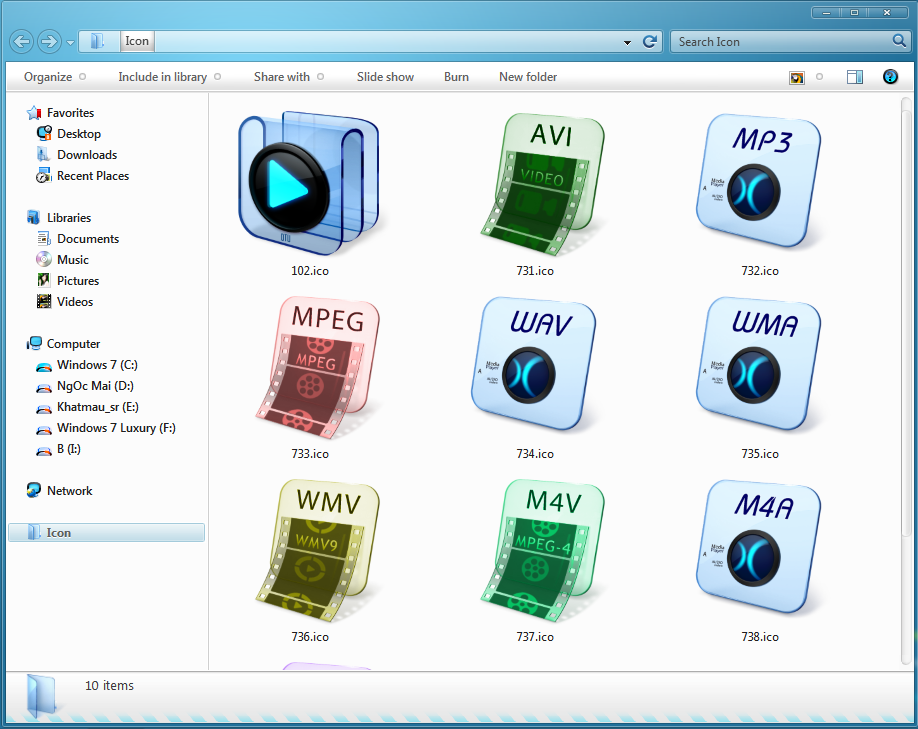Select the WAV icon 734.ico
Screen dimensions: 918x729
coord(534,365)
